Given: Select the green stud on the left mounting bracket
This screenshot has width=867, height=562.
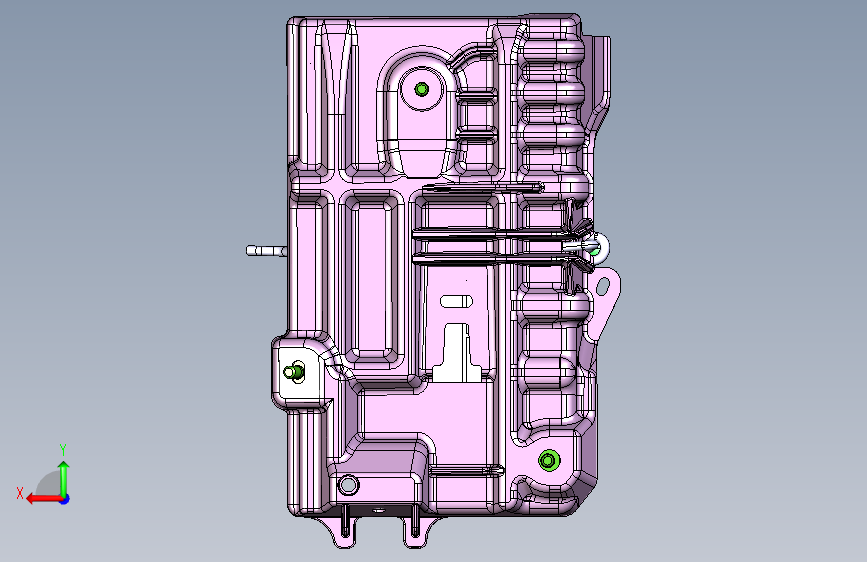Looking at the screenshot, I should click(294, 371).
